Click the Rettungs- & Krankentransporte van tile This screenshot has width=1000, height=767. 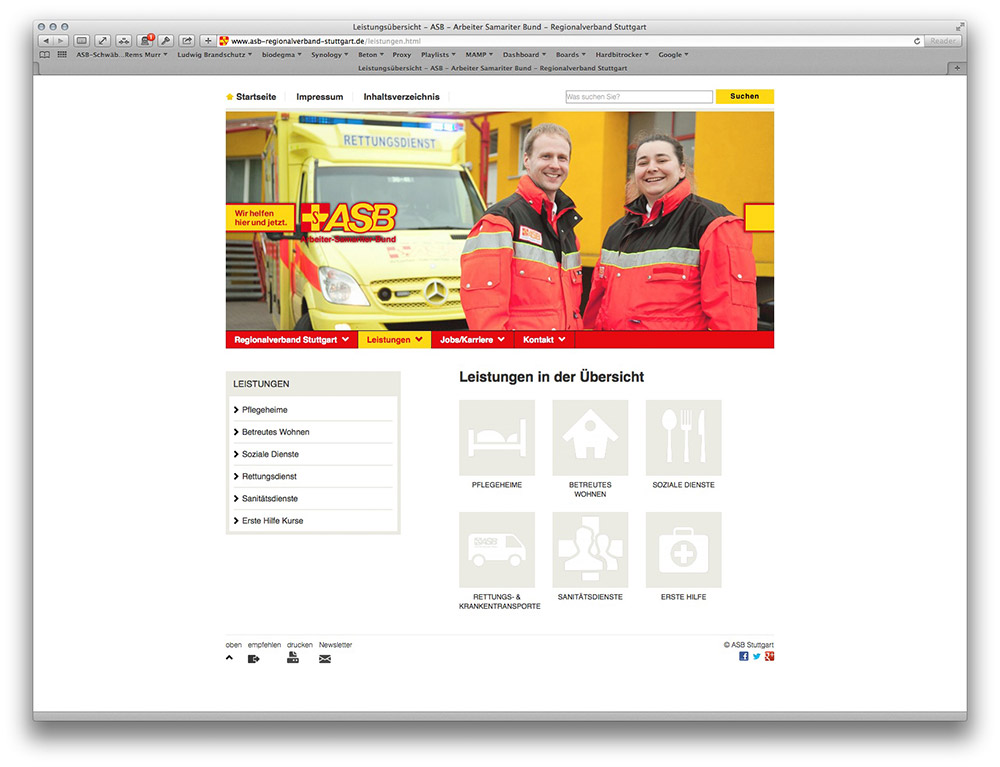click(x=497, y=550)
